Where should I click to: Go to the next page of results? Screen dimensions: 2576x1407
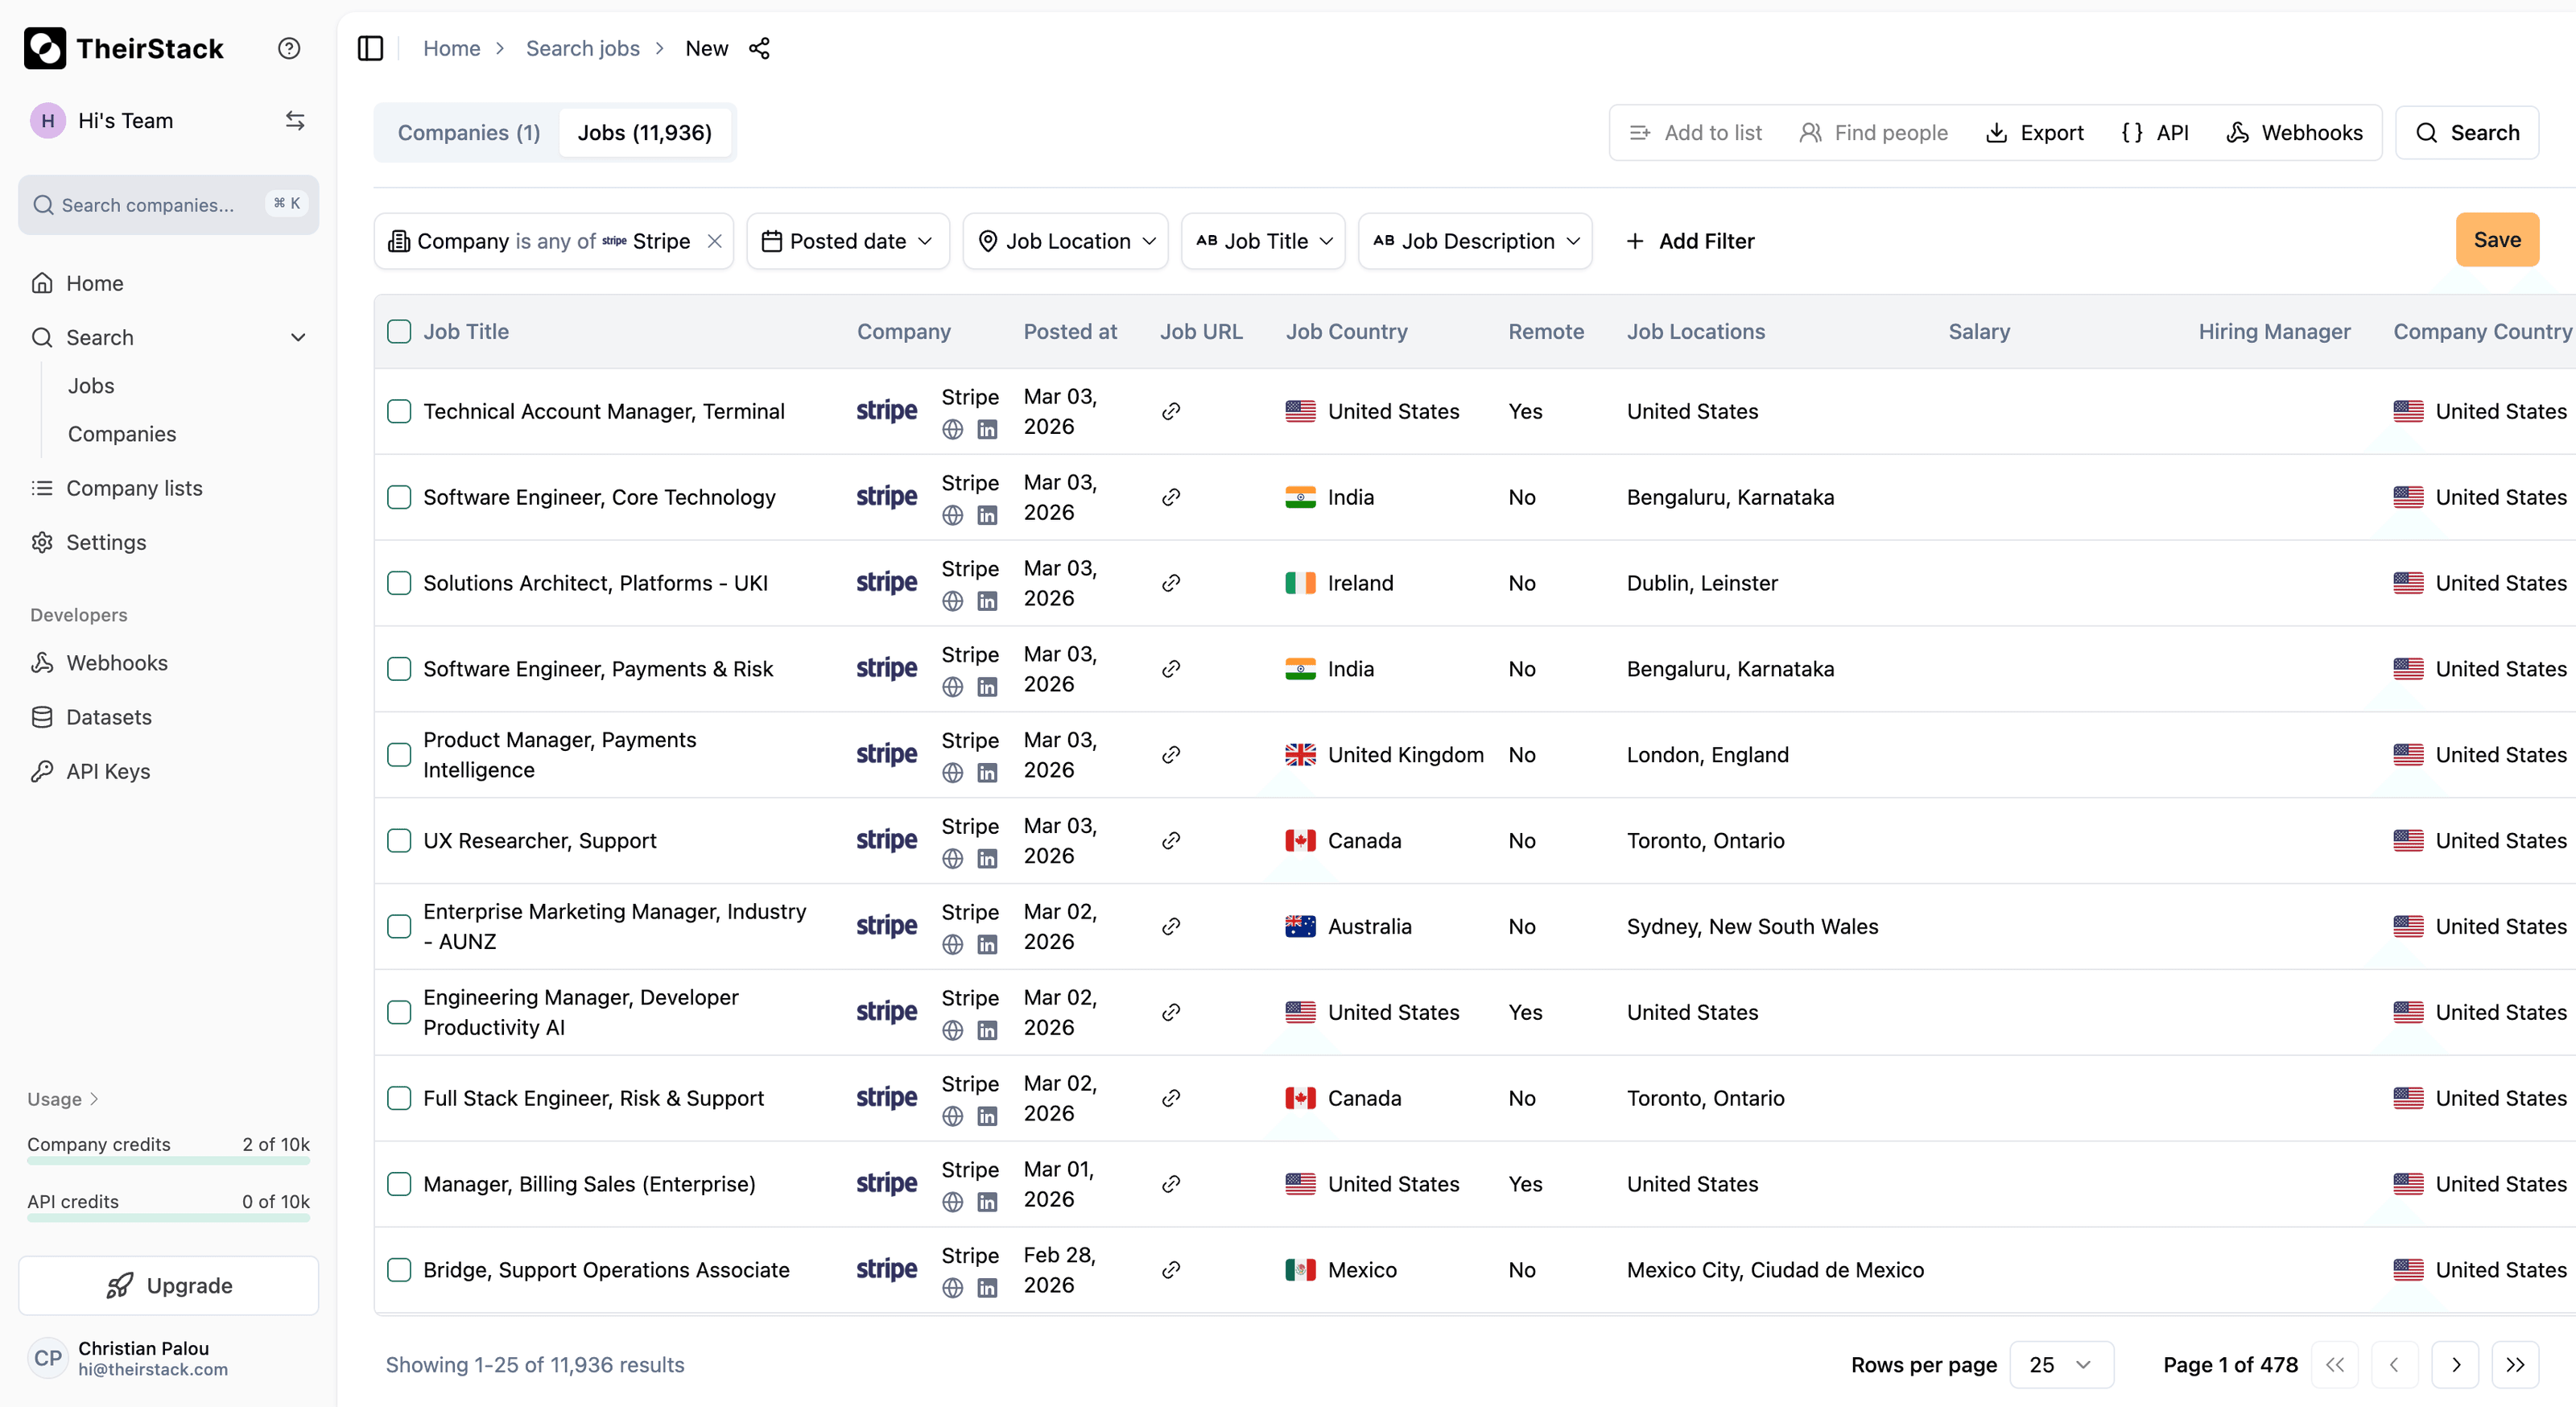2456,1364
